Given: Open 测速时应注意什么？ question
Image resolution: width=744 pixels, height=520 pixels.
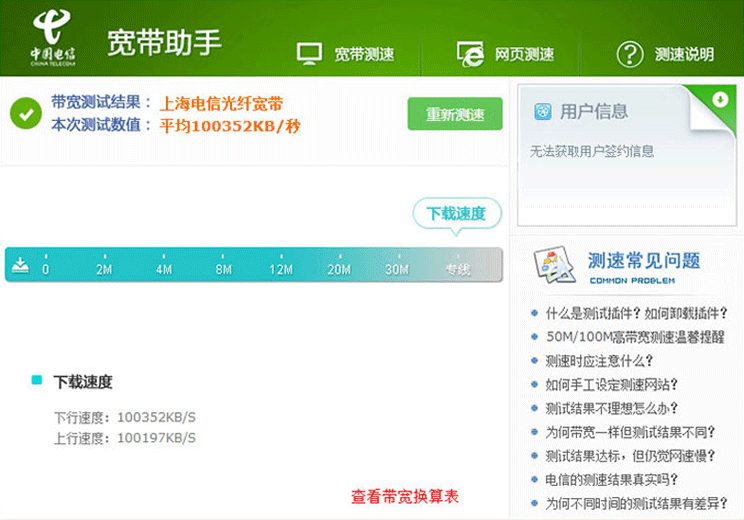Looking at the screenshot, I should tap(599, 361).
